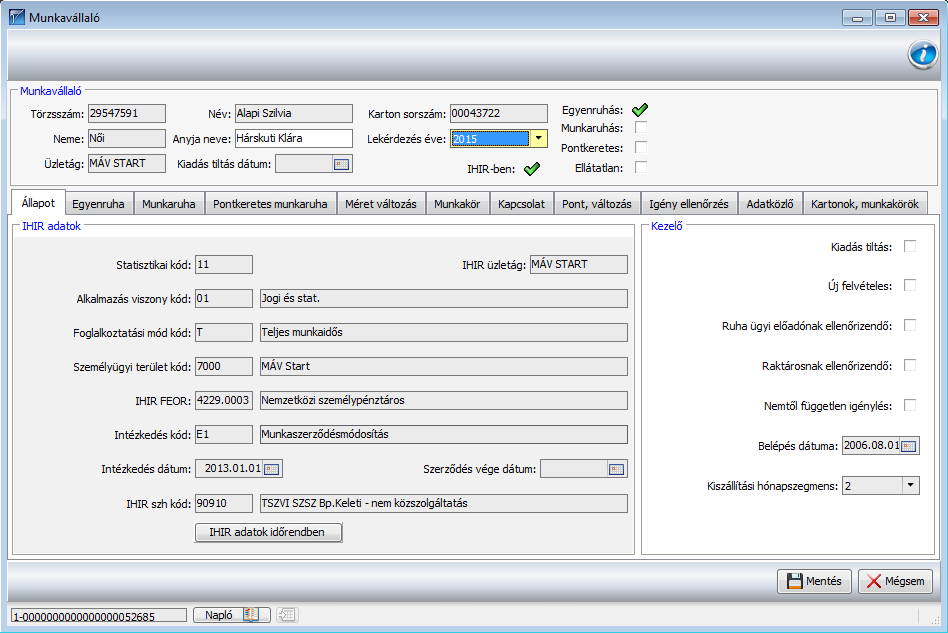Screen dimensions: 948x633
Task: Cancel with the Mégsem button
Action: pos(895,581)
